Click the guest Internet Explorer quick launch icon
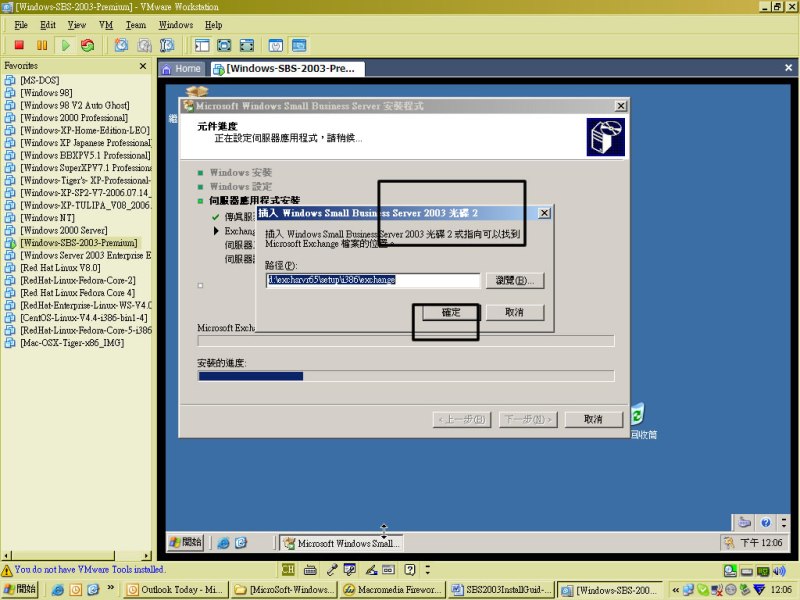The image size is (800, 600). point(223,543)
